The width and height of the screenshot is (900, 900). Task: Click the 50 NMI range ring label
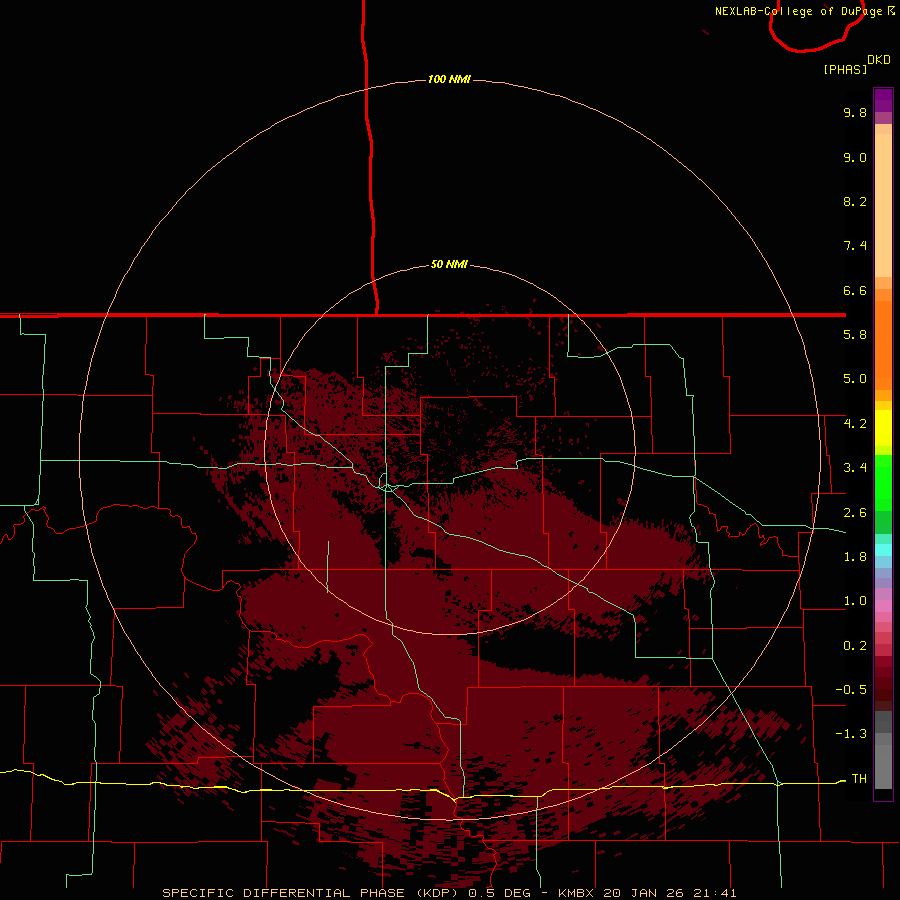click(x=449, y=264)
